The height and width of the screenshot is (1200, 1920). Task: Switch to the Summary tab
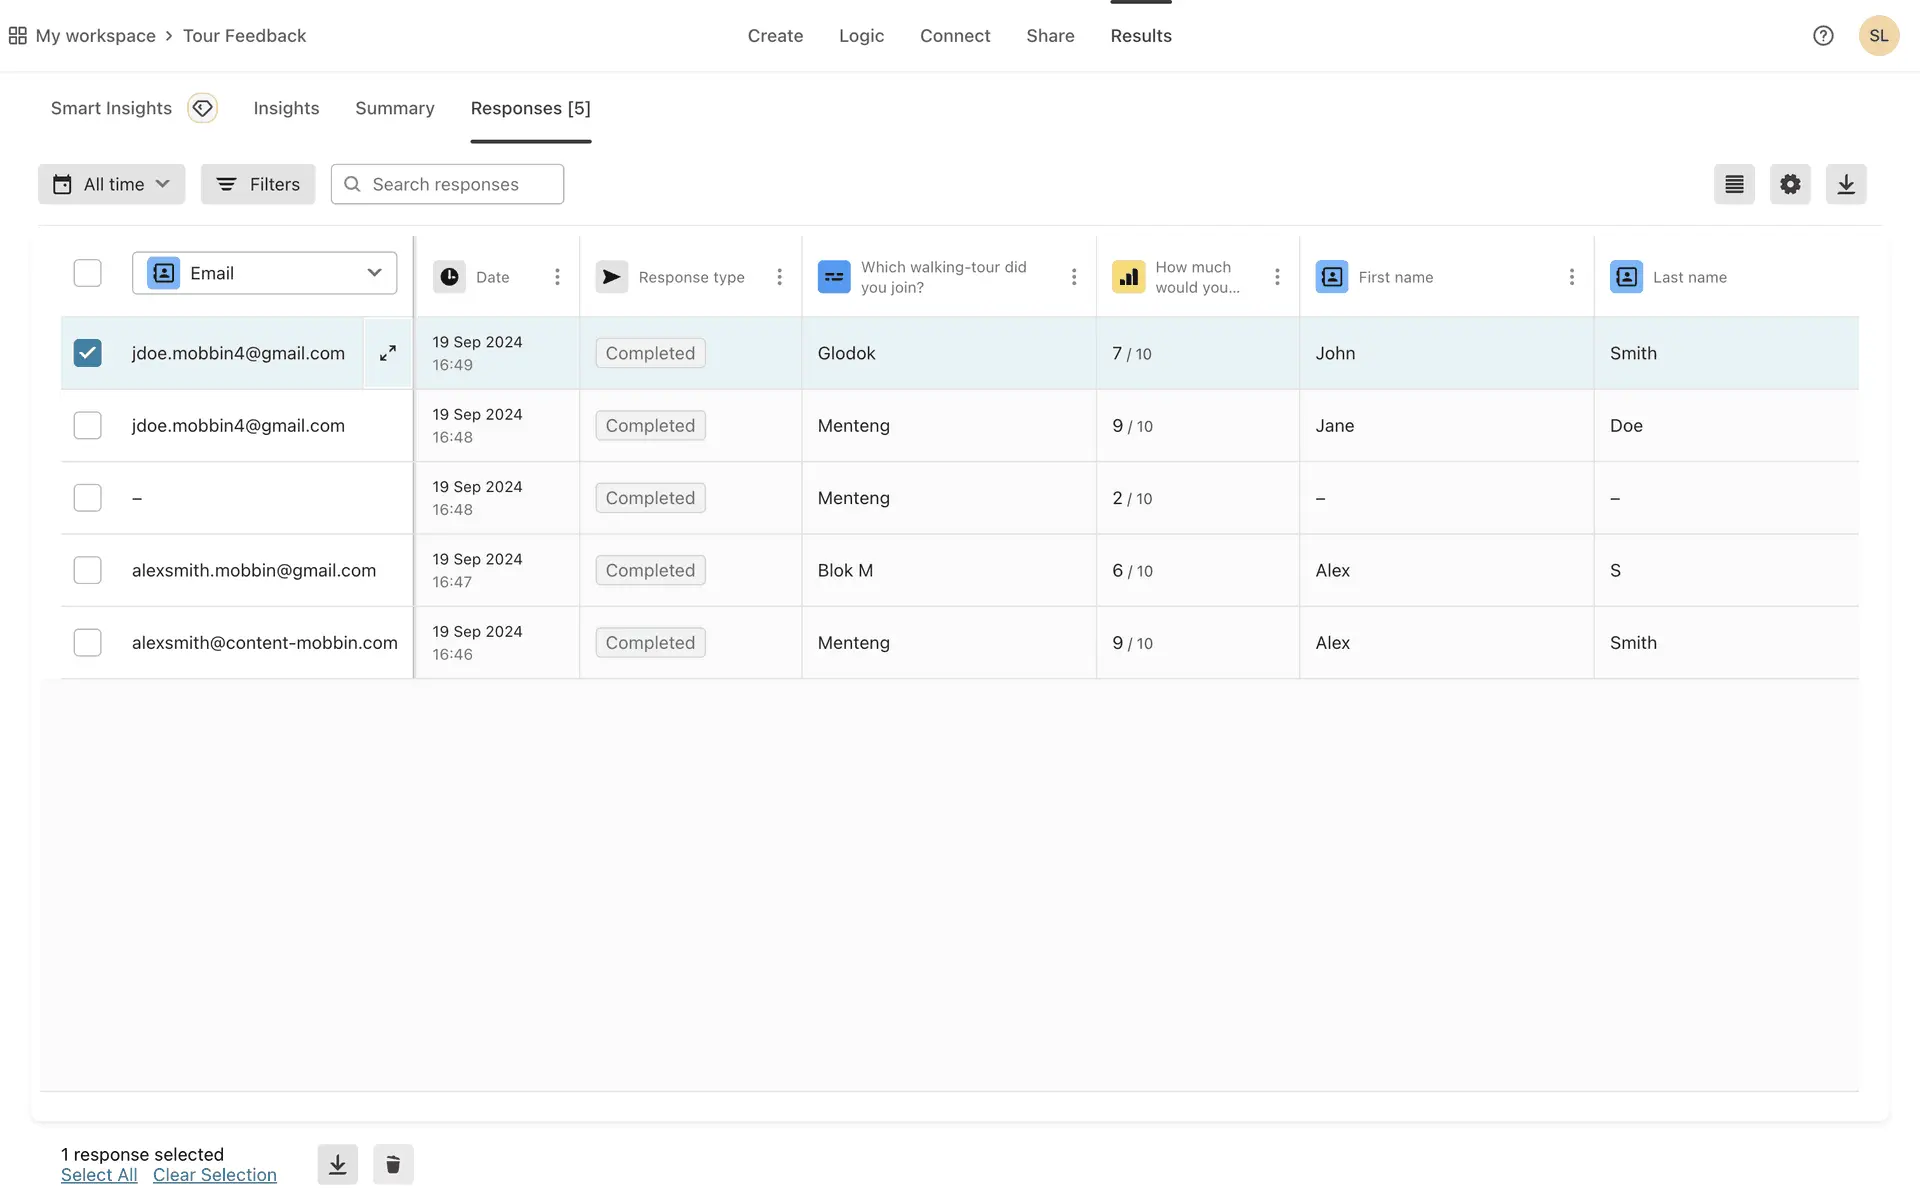click(395, 108)
